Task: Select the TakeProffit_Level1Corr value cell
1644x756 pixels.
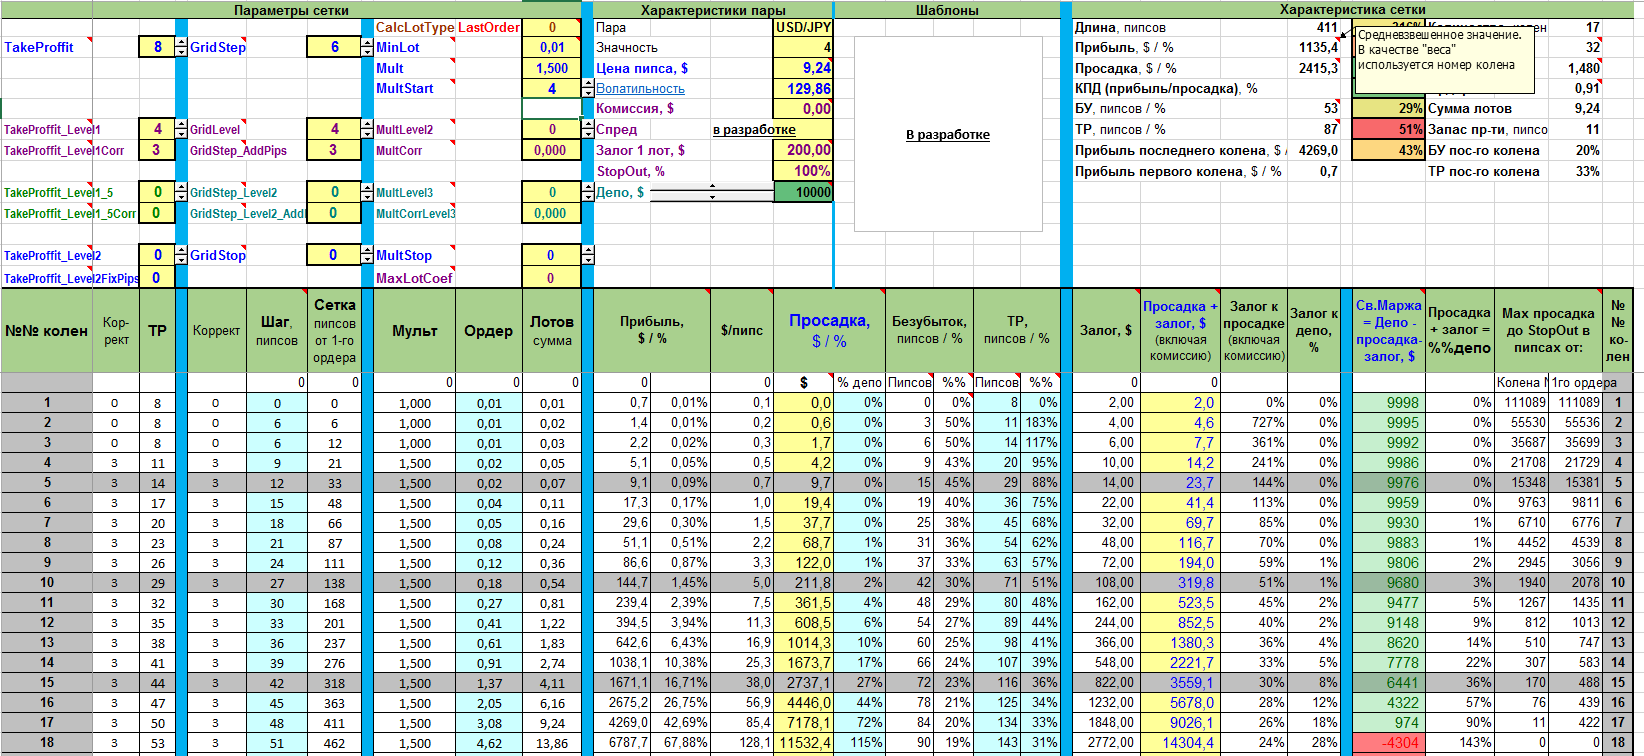Action: click(157, 150)
